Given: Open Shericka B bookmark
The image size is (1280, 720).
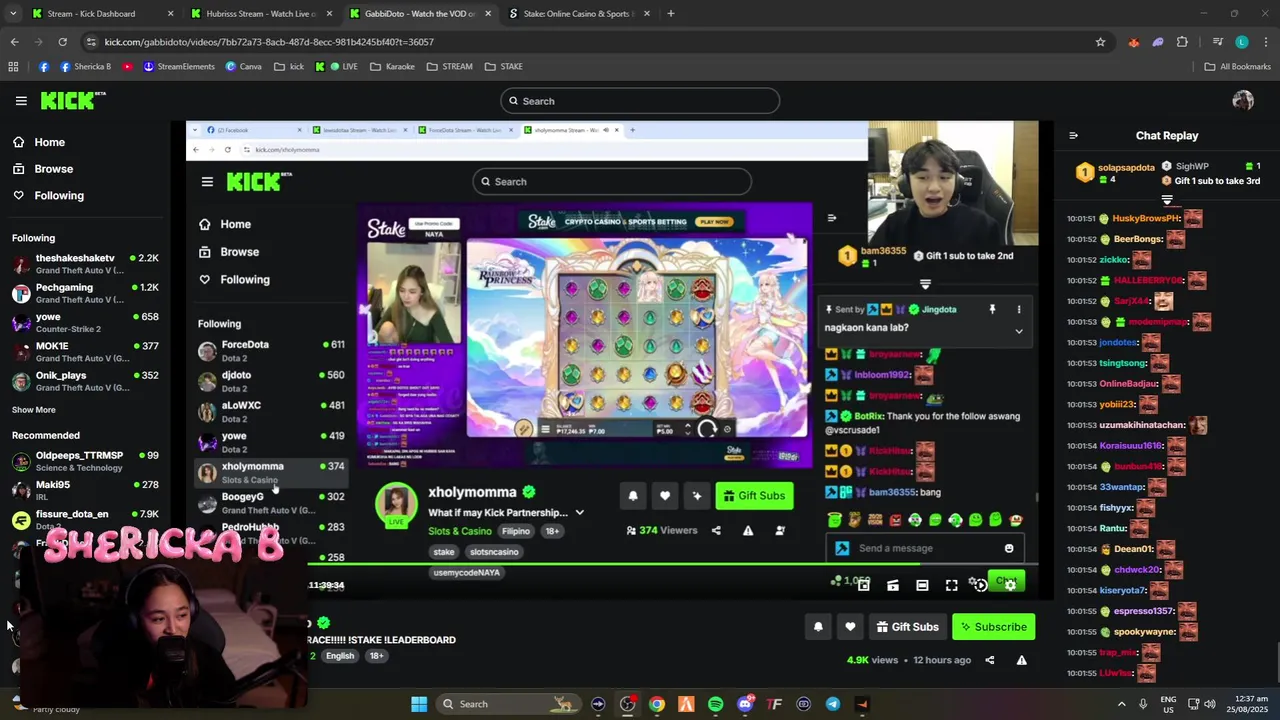Looking at the screenshot, I should point(86,67).
